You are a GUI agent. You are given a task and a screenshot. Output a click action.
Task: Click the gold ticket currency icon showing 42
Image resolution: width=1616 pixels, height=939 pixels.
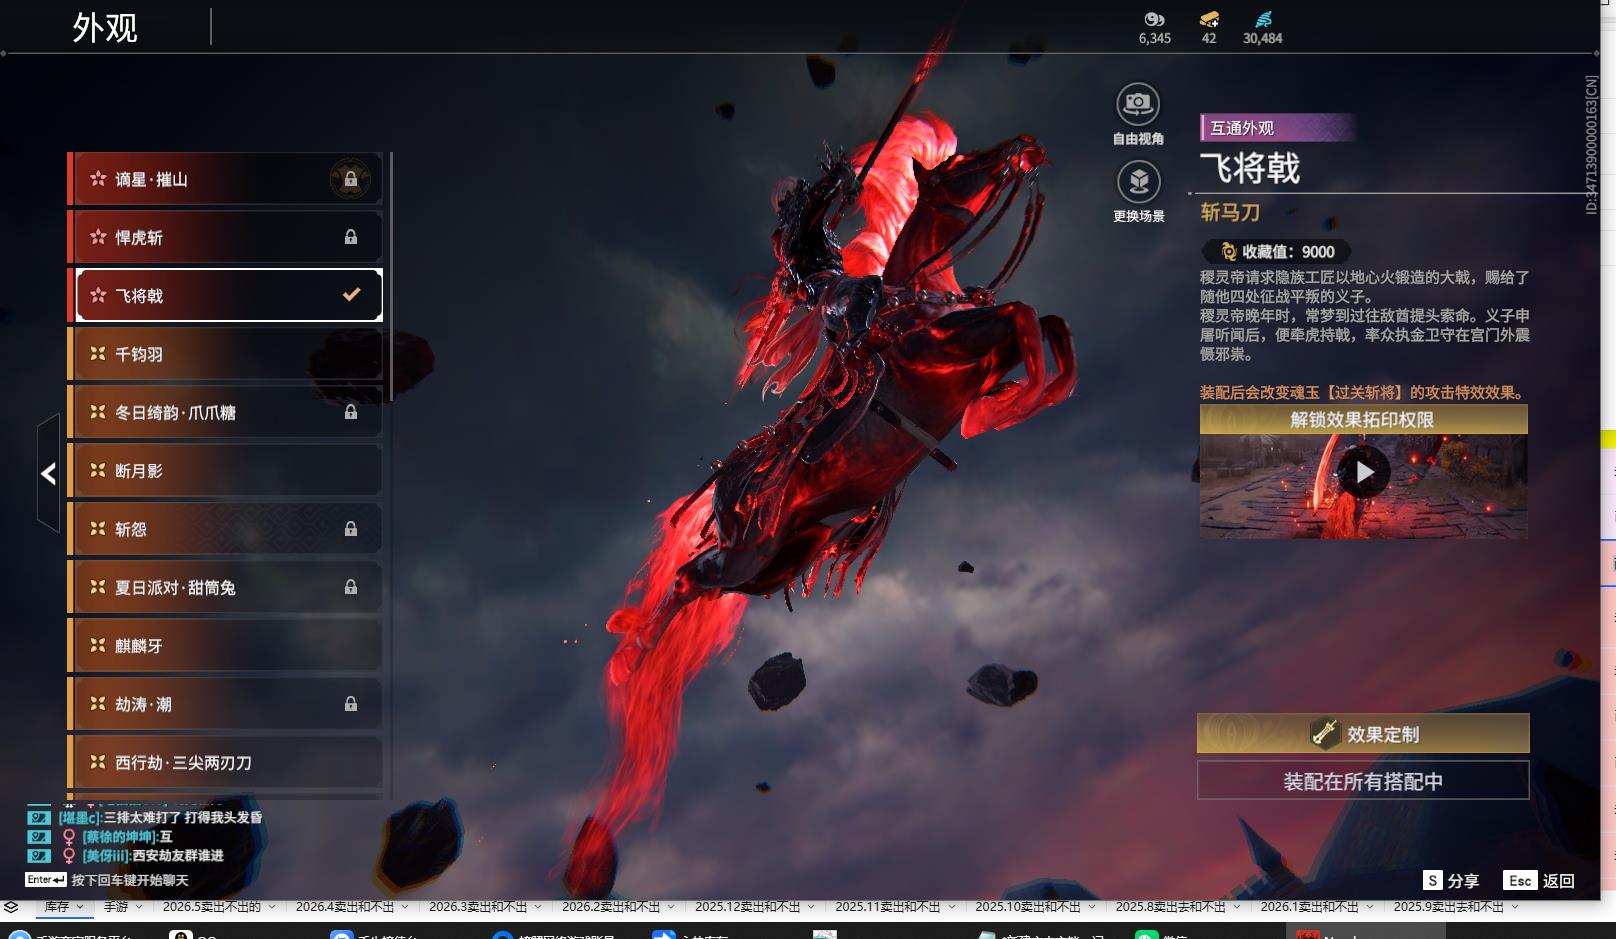coord(1209,19)
